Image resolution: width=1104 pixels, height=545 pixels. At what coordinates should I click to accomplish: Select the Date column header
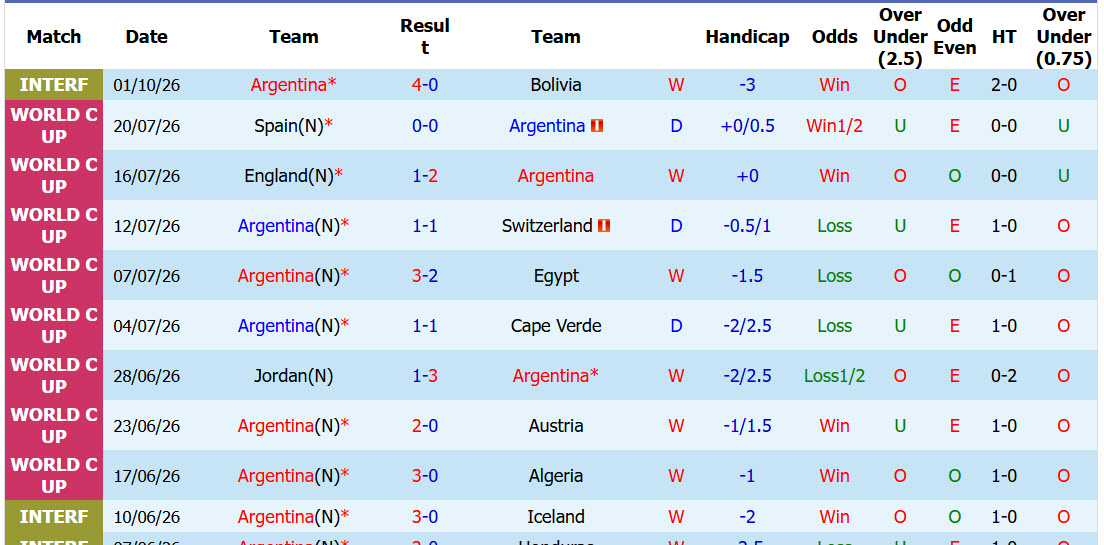(146, 37)
